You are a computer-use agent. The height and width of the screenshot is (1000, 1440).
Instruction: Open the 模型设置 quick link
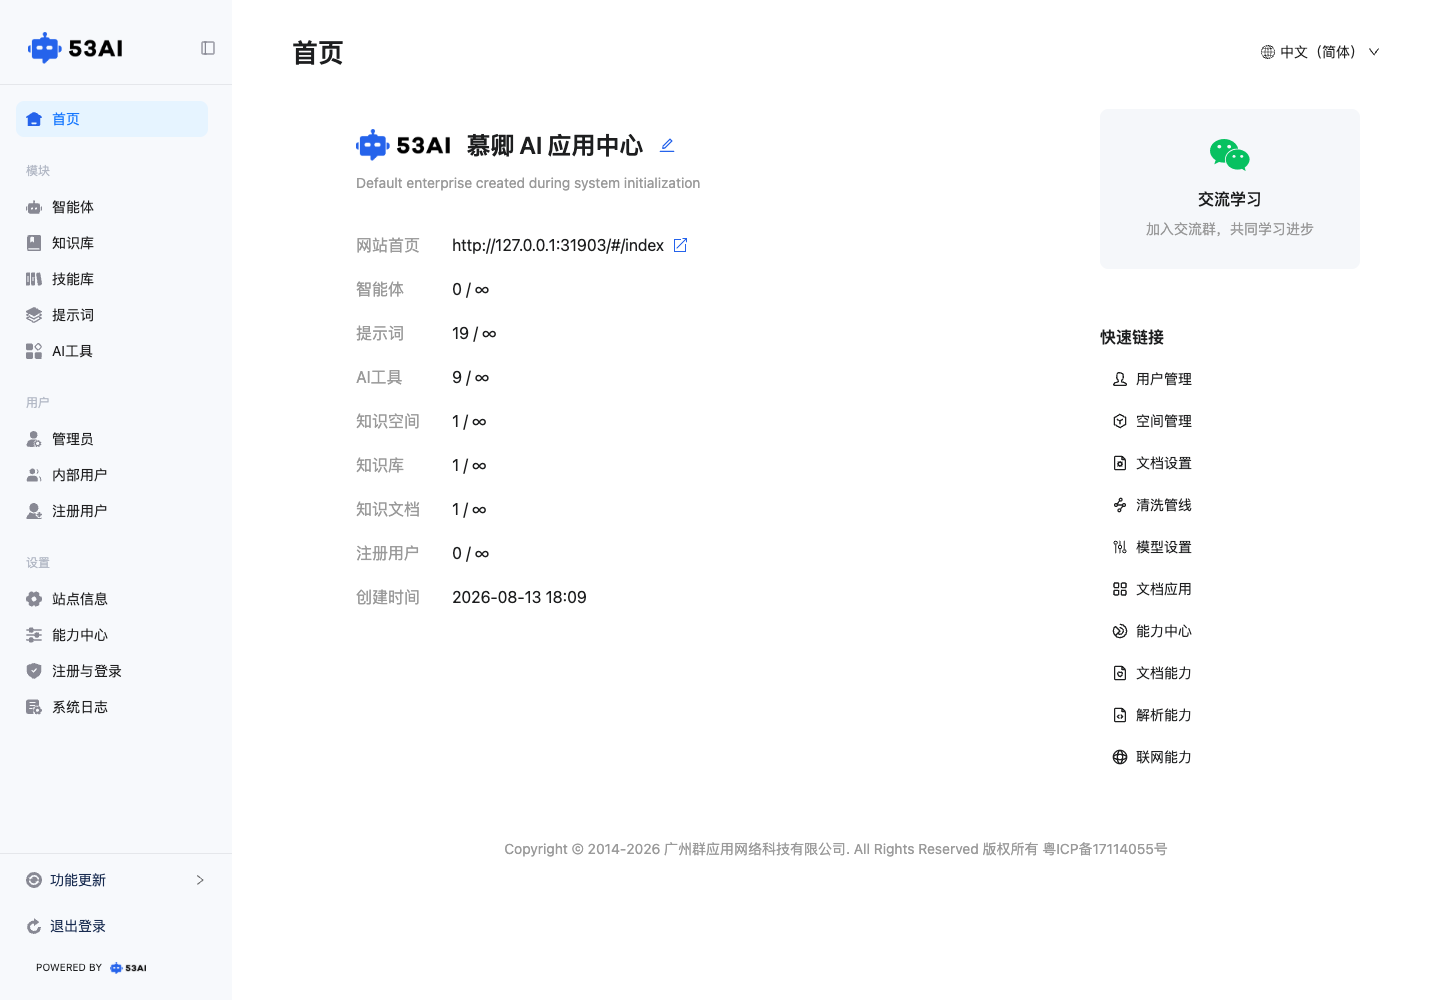(1152, 547)
